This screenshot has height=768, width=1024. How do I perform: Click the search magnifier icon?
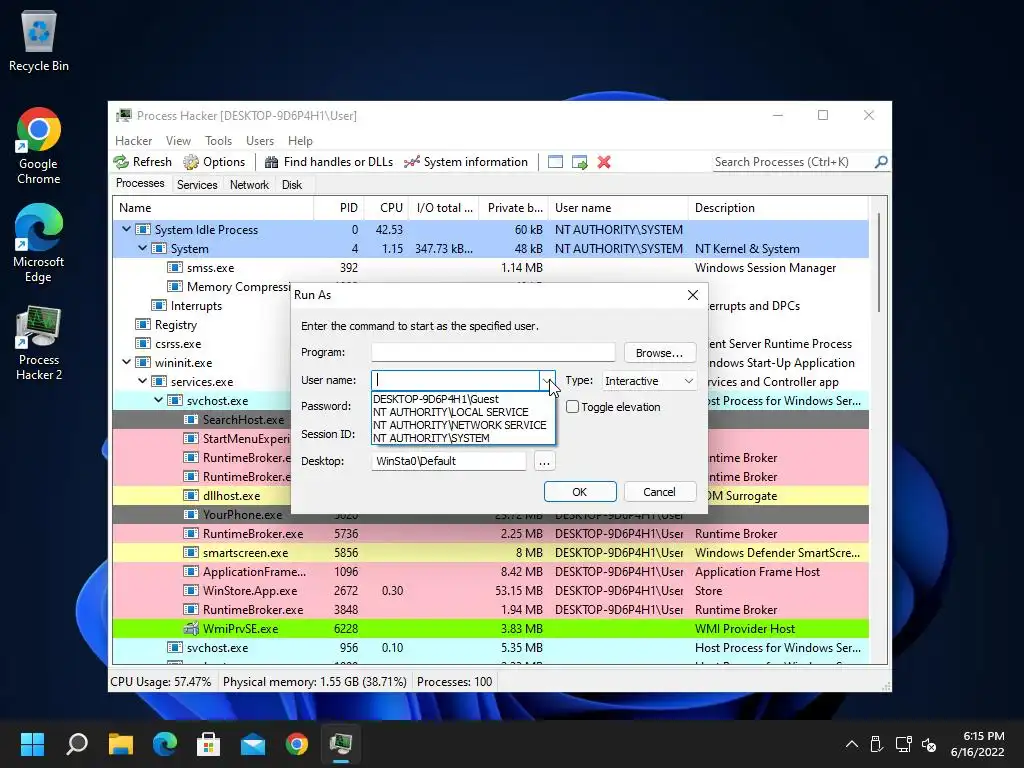point(880,161)
